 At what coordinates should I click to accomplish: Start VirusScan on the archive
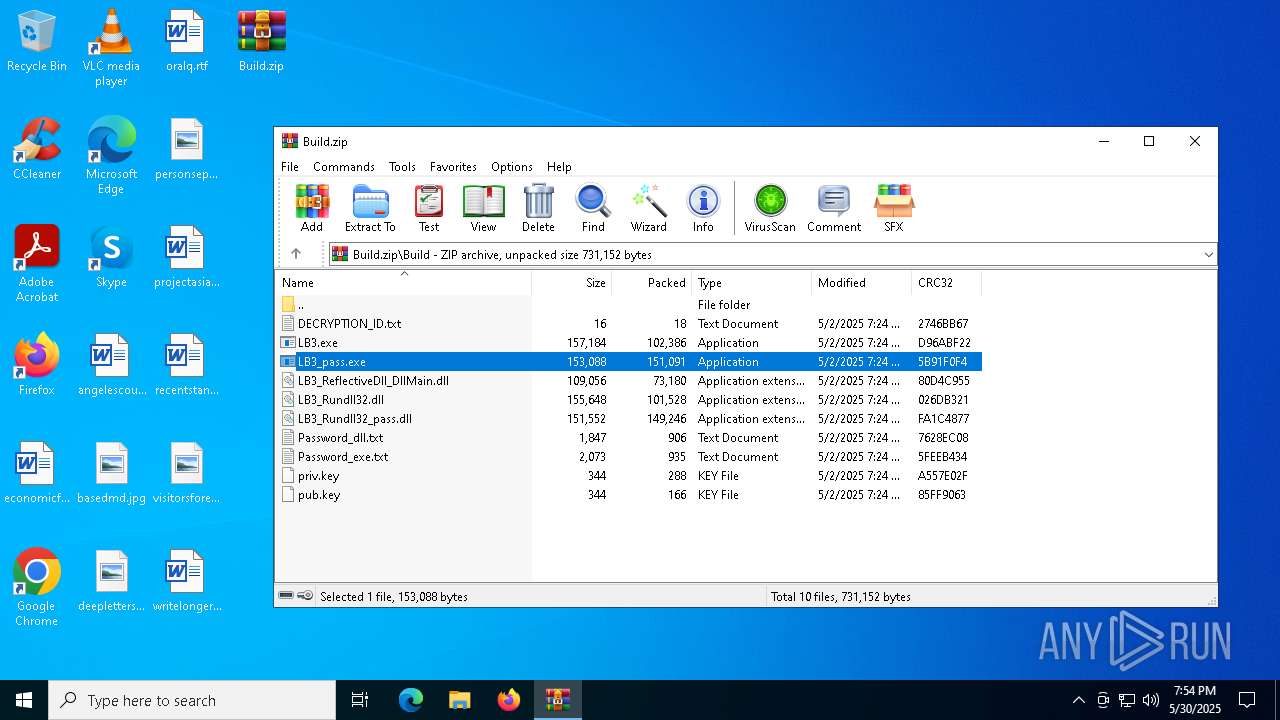tap(770, 209)
